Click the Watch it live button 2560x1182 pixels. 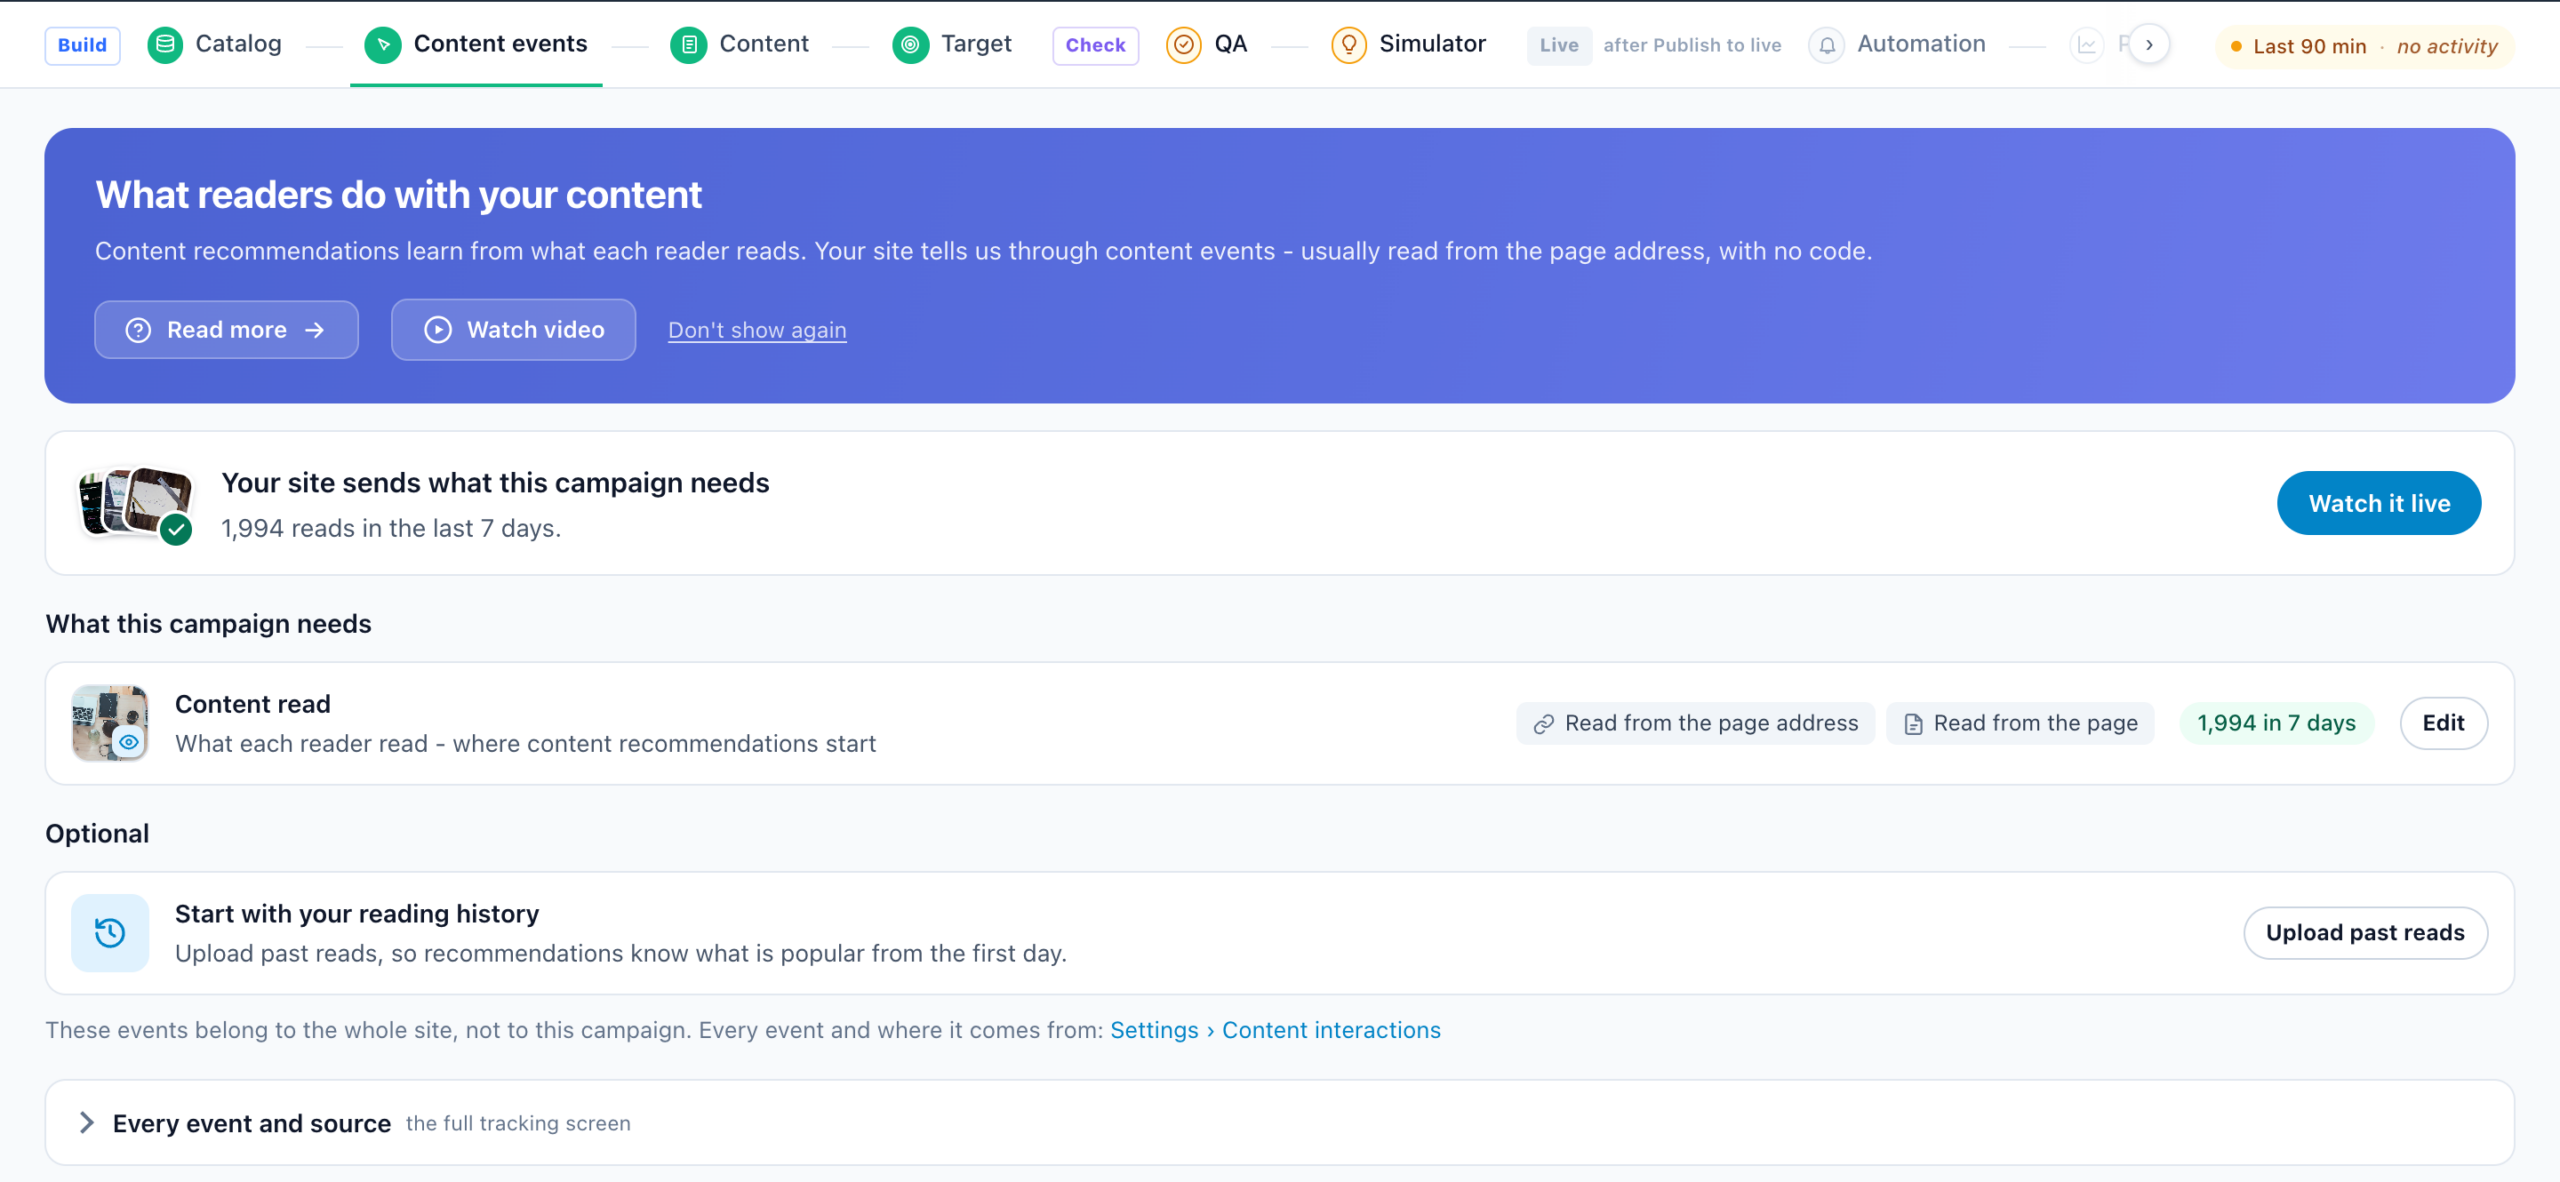click(2379, 503)
